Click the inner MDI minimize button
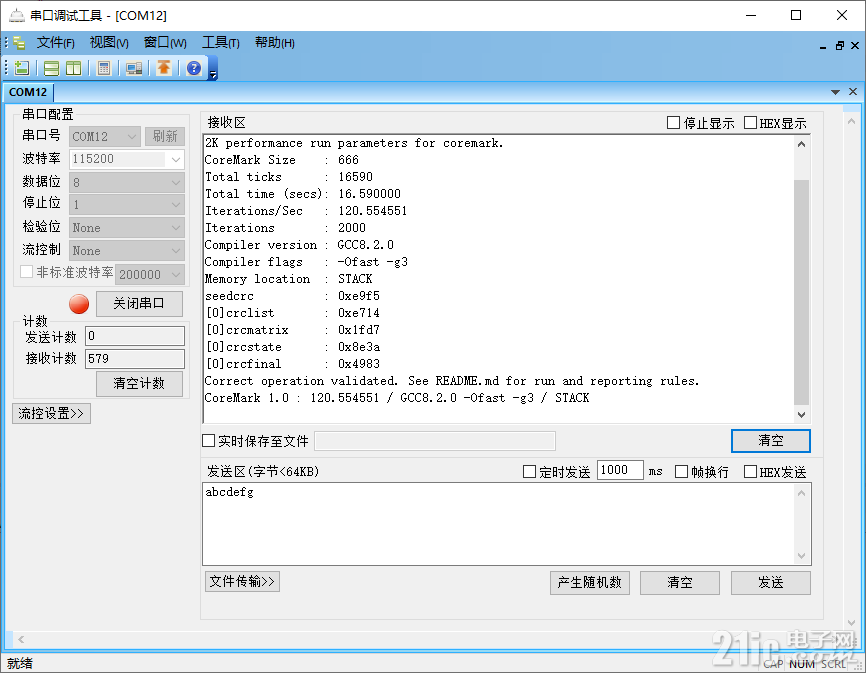866x673 pixels. 823,46
